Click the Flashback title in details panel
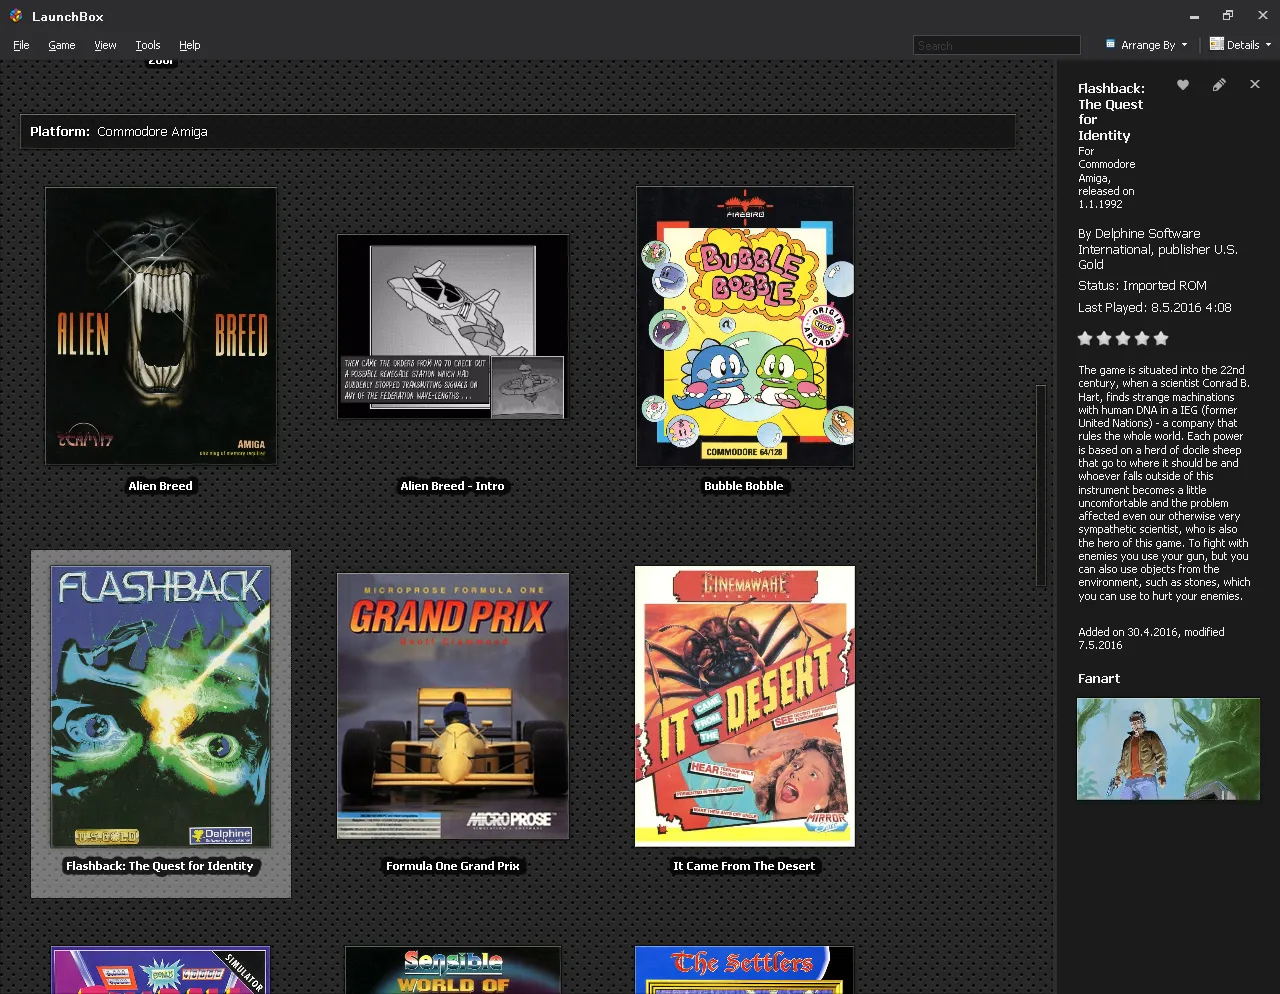 click(1112, 112)
